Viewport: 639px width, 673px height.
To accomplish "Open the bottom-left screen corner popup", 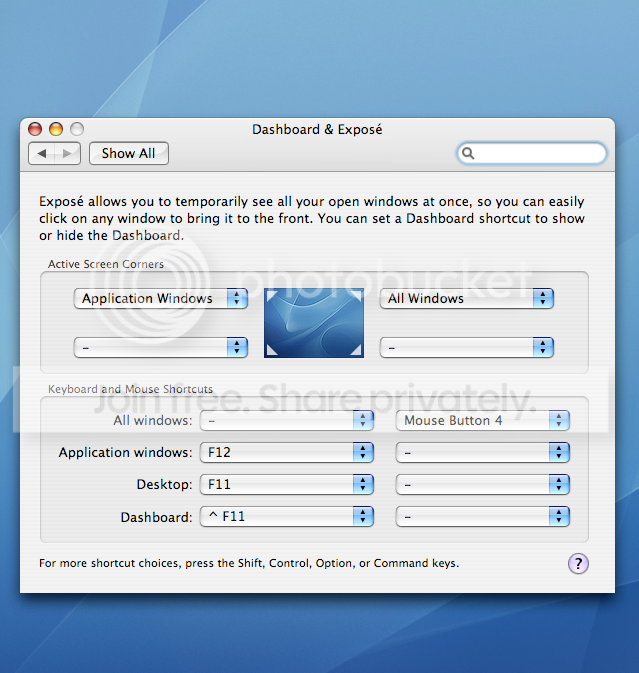I will (161, 347).
